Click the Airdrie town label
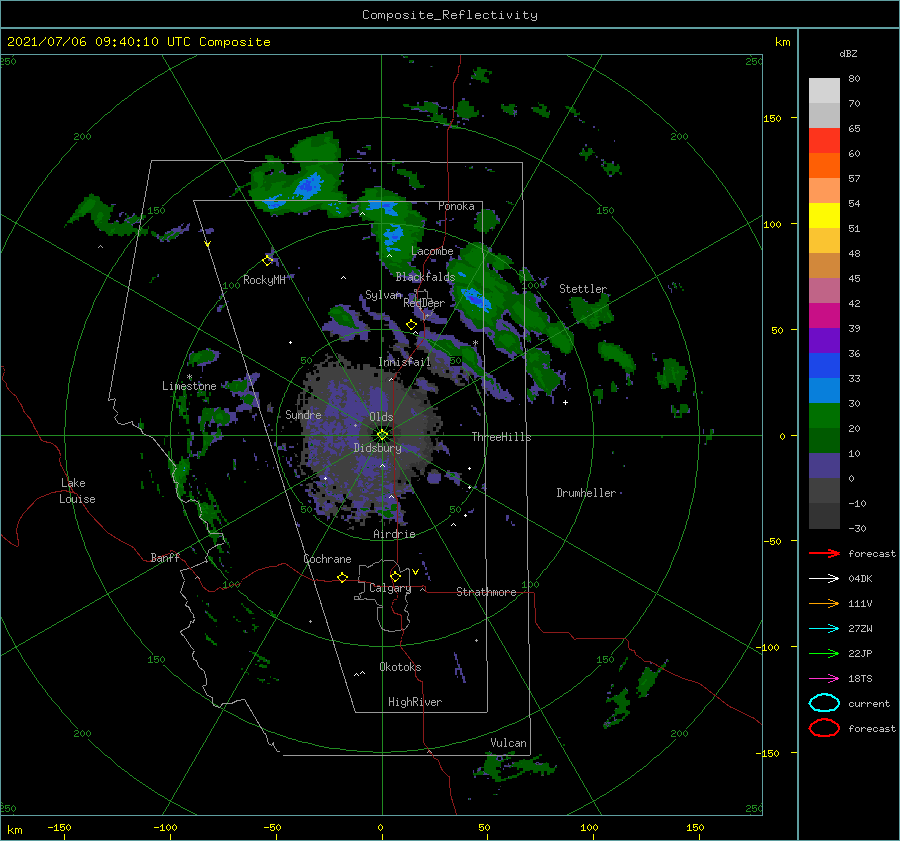 [x=394, y=534]
